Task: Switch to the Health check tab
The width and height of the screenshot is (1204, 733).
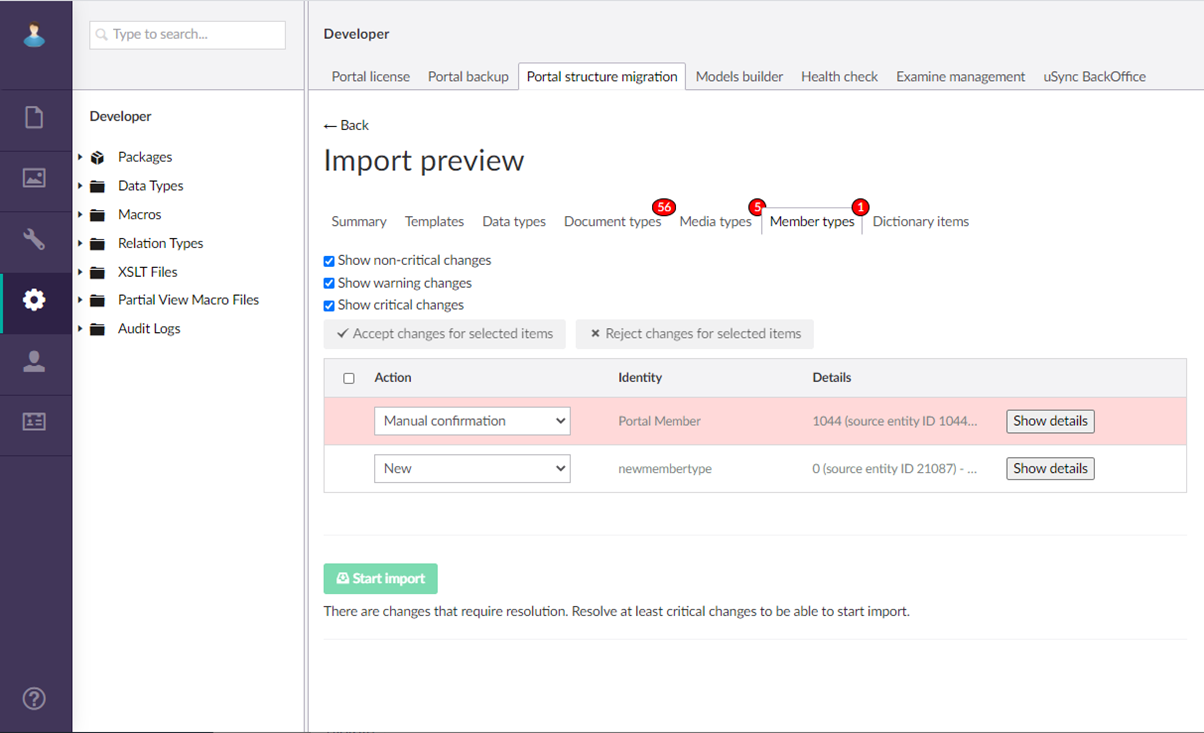Action: [x=839, y=76]
